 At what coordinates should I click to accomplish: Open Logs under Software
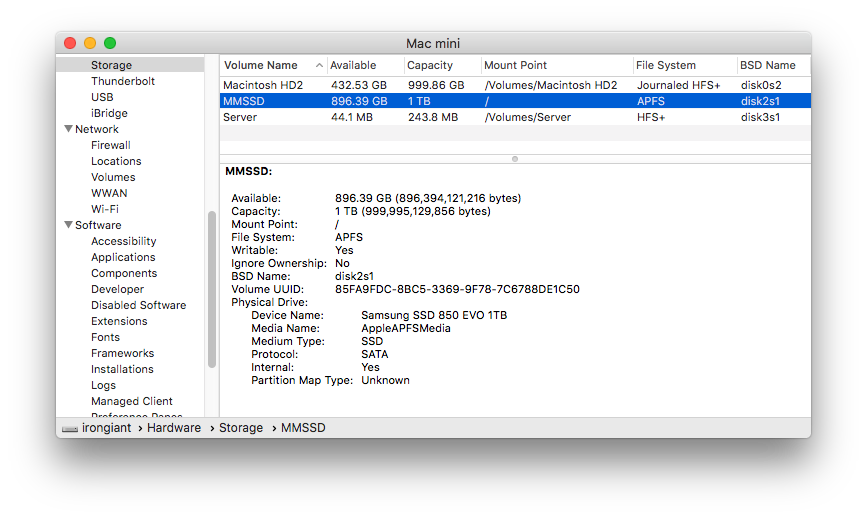(x=103, y=385)
